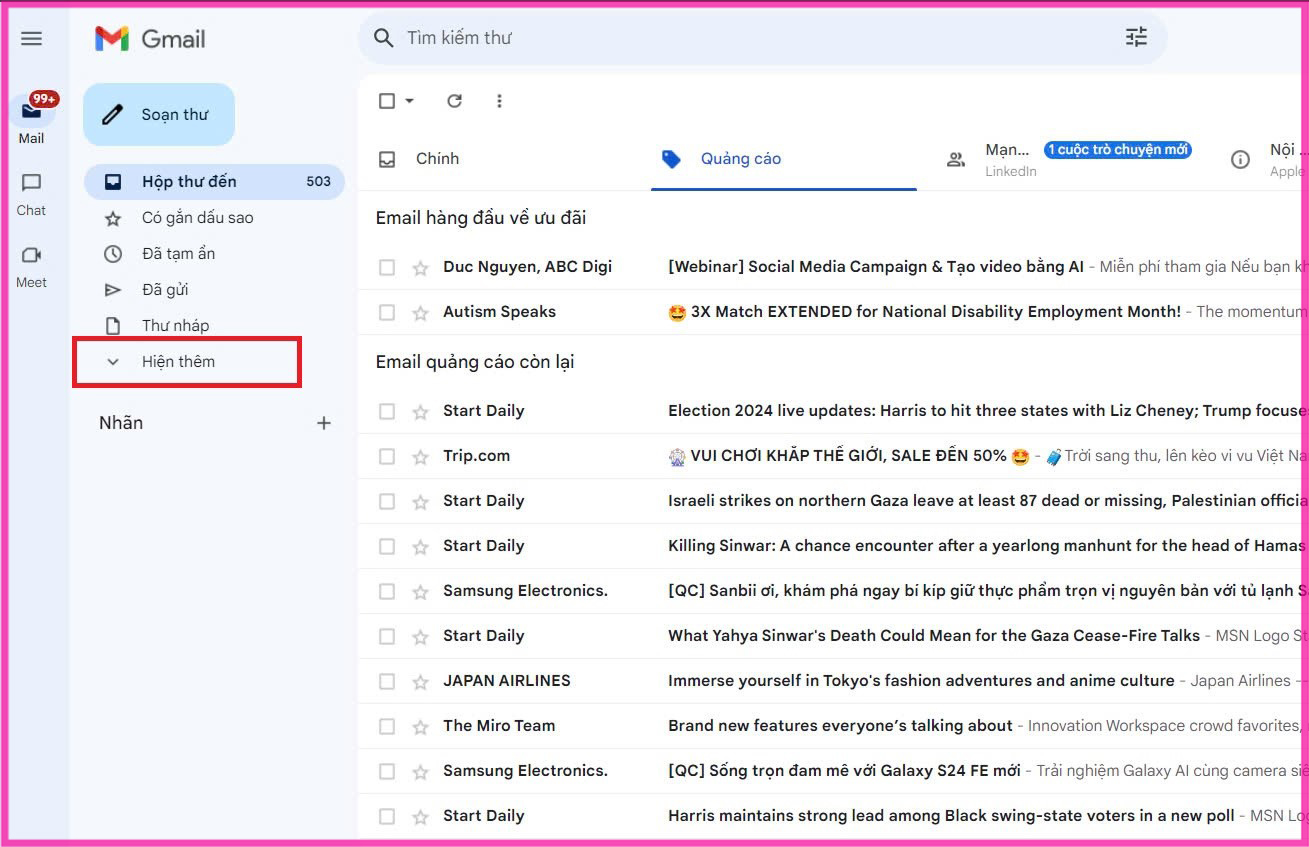Tick checkbox for Killing Sinwar email
This screenshot has width=1309, height=847.
(x=387, y=547)
